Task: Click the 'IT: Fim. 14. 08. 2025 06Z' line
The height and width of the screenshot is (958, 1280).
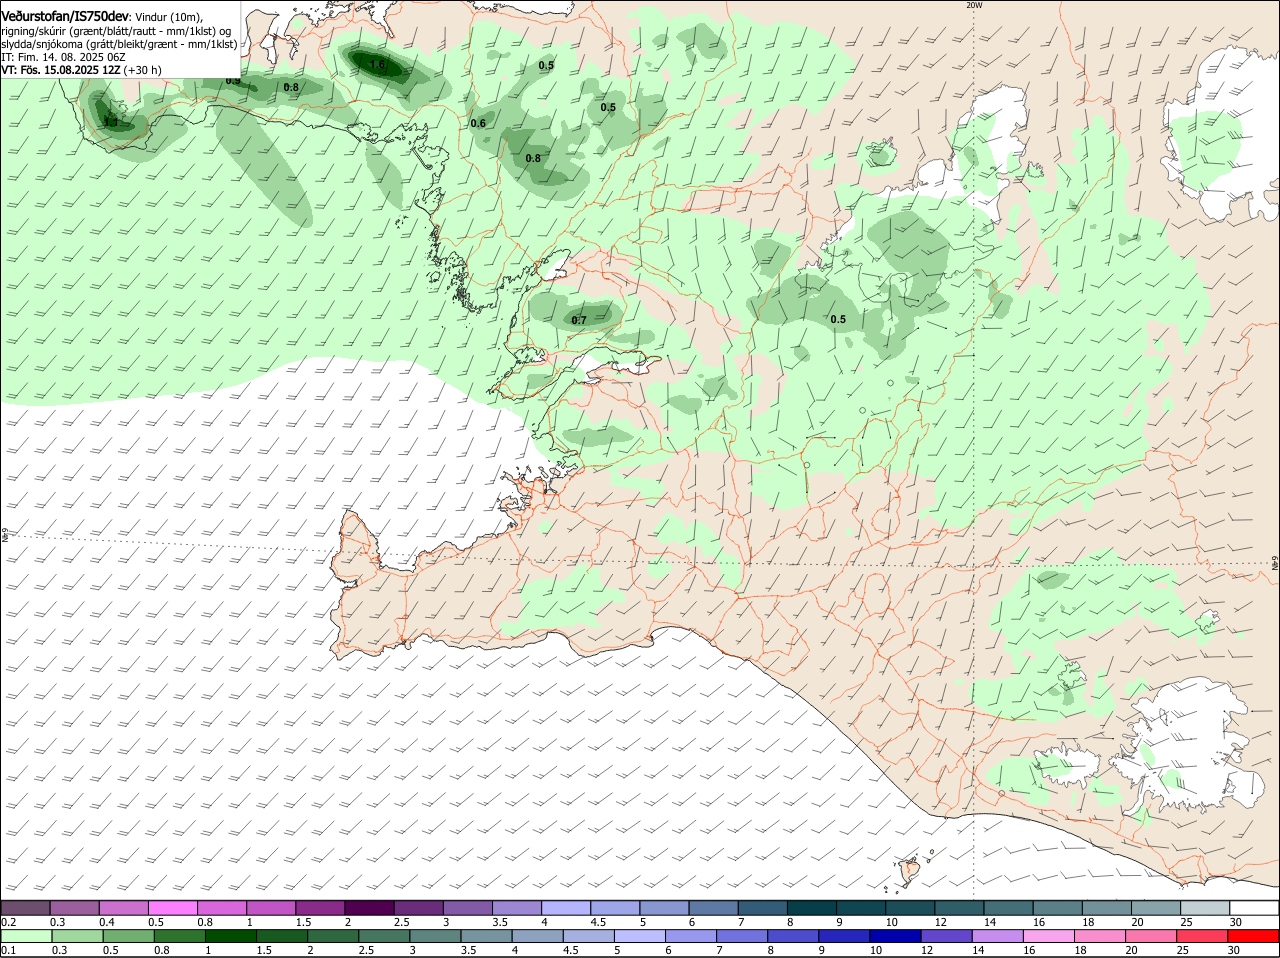Action: tap(63, 57)
